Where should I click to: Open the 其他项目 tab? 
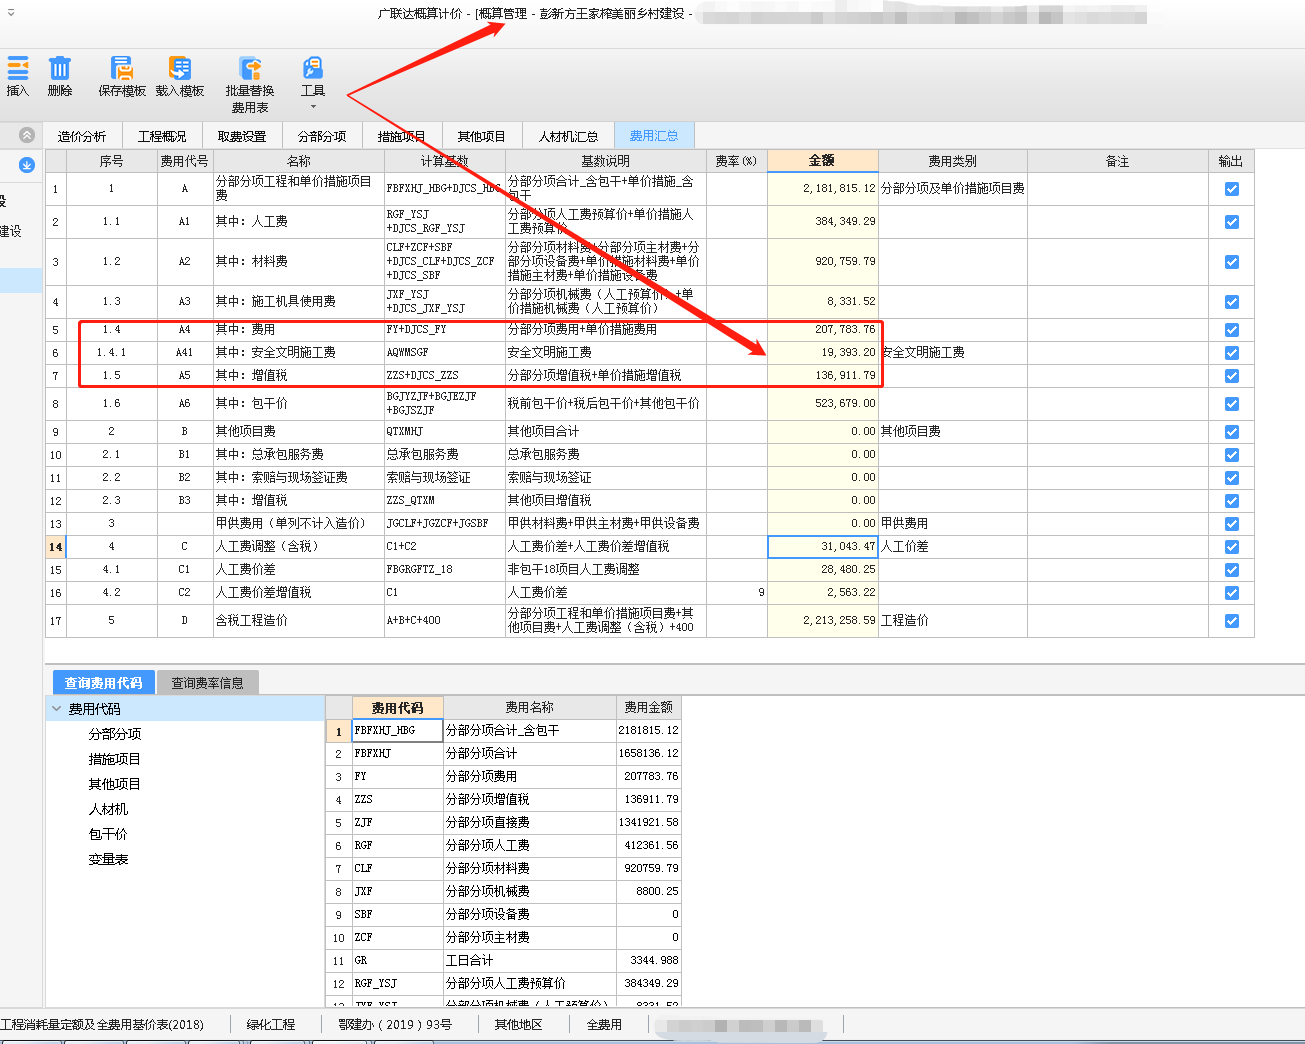pyautogui.click(x=482, y=136)
